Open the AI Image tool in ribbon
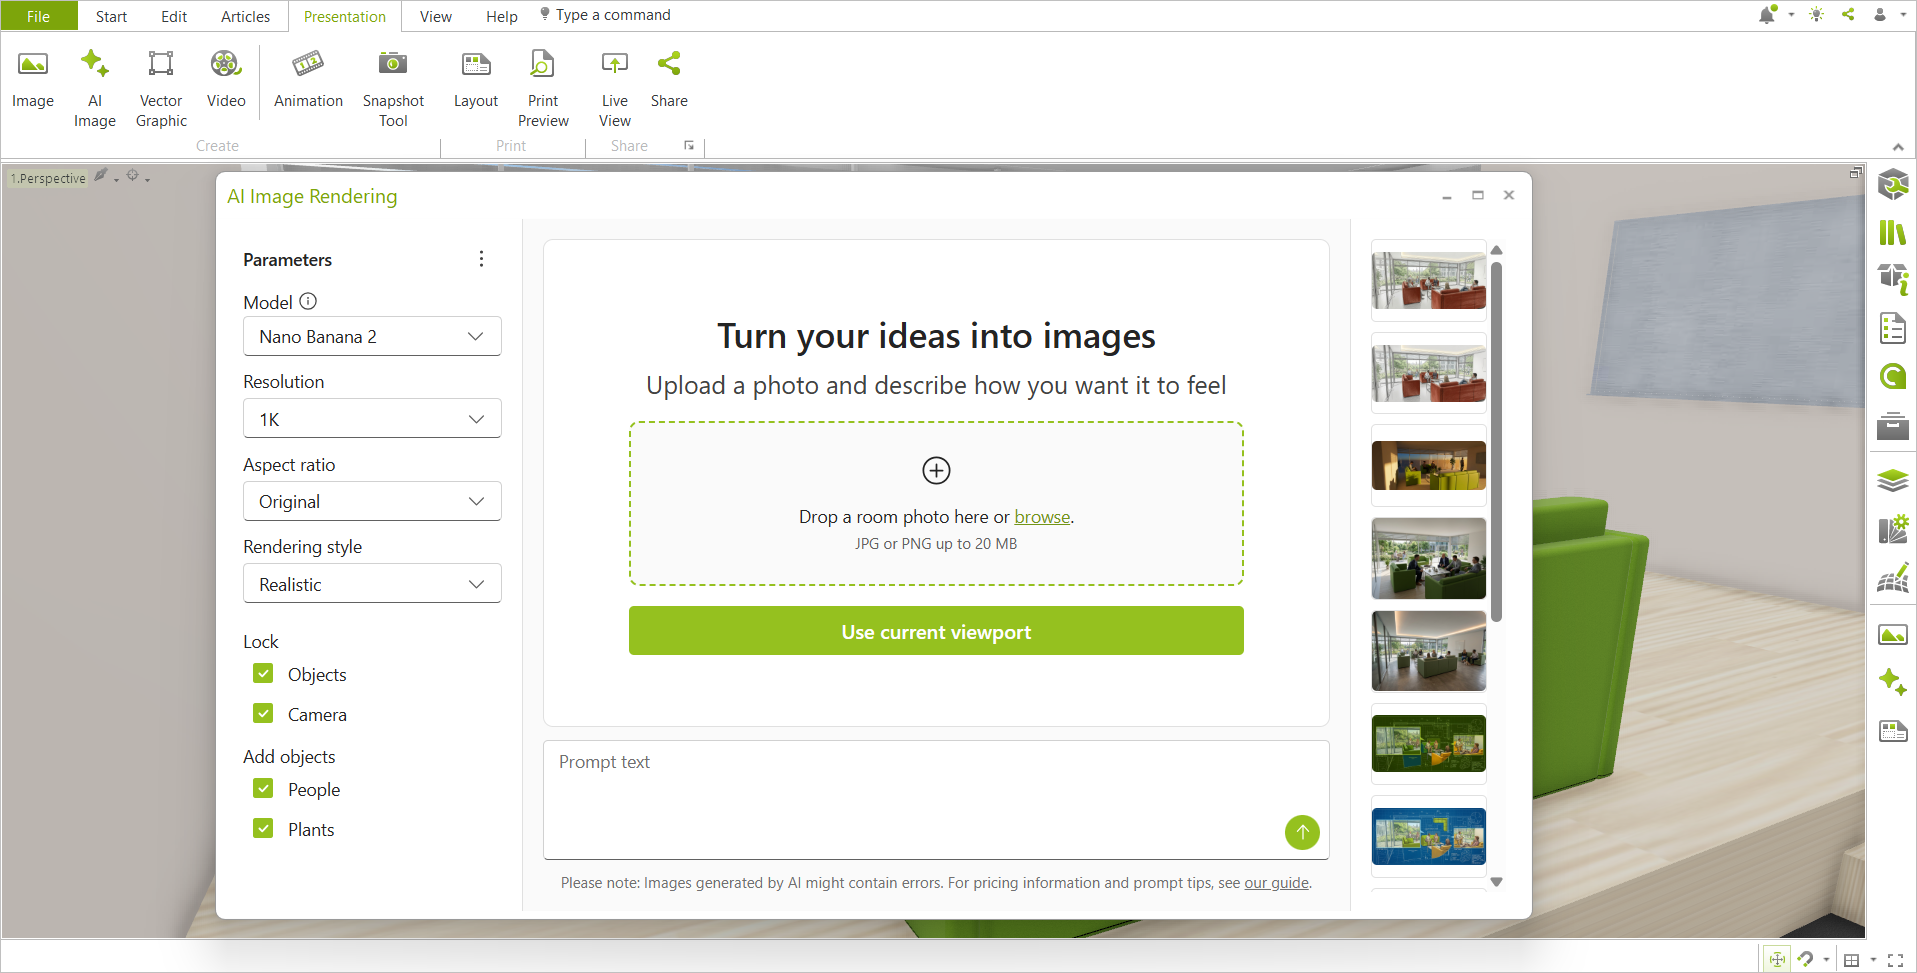Screen dimensions: 1917x973 95,88
